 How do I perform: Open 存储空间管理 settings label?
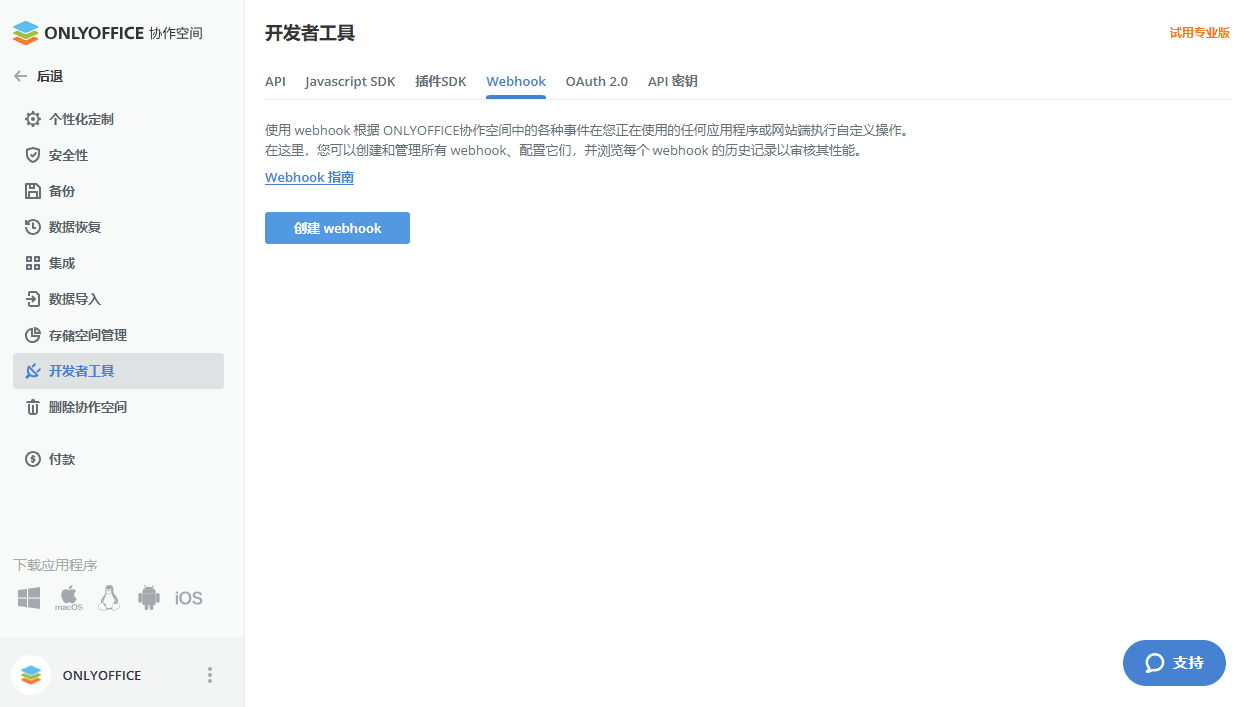pos(88,335)
